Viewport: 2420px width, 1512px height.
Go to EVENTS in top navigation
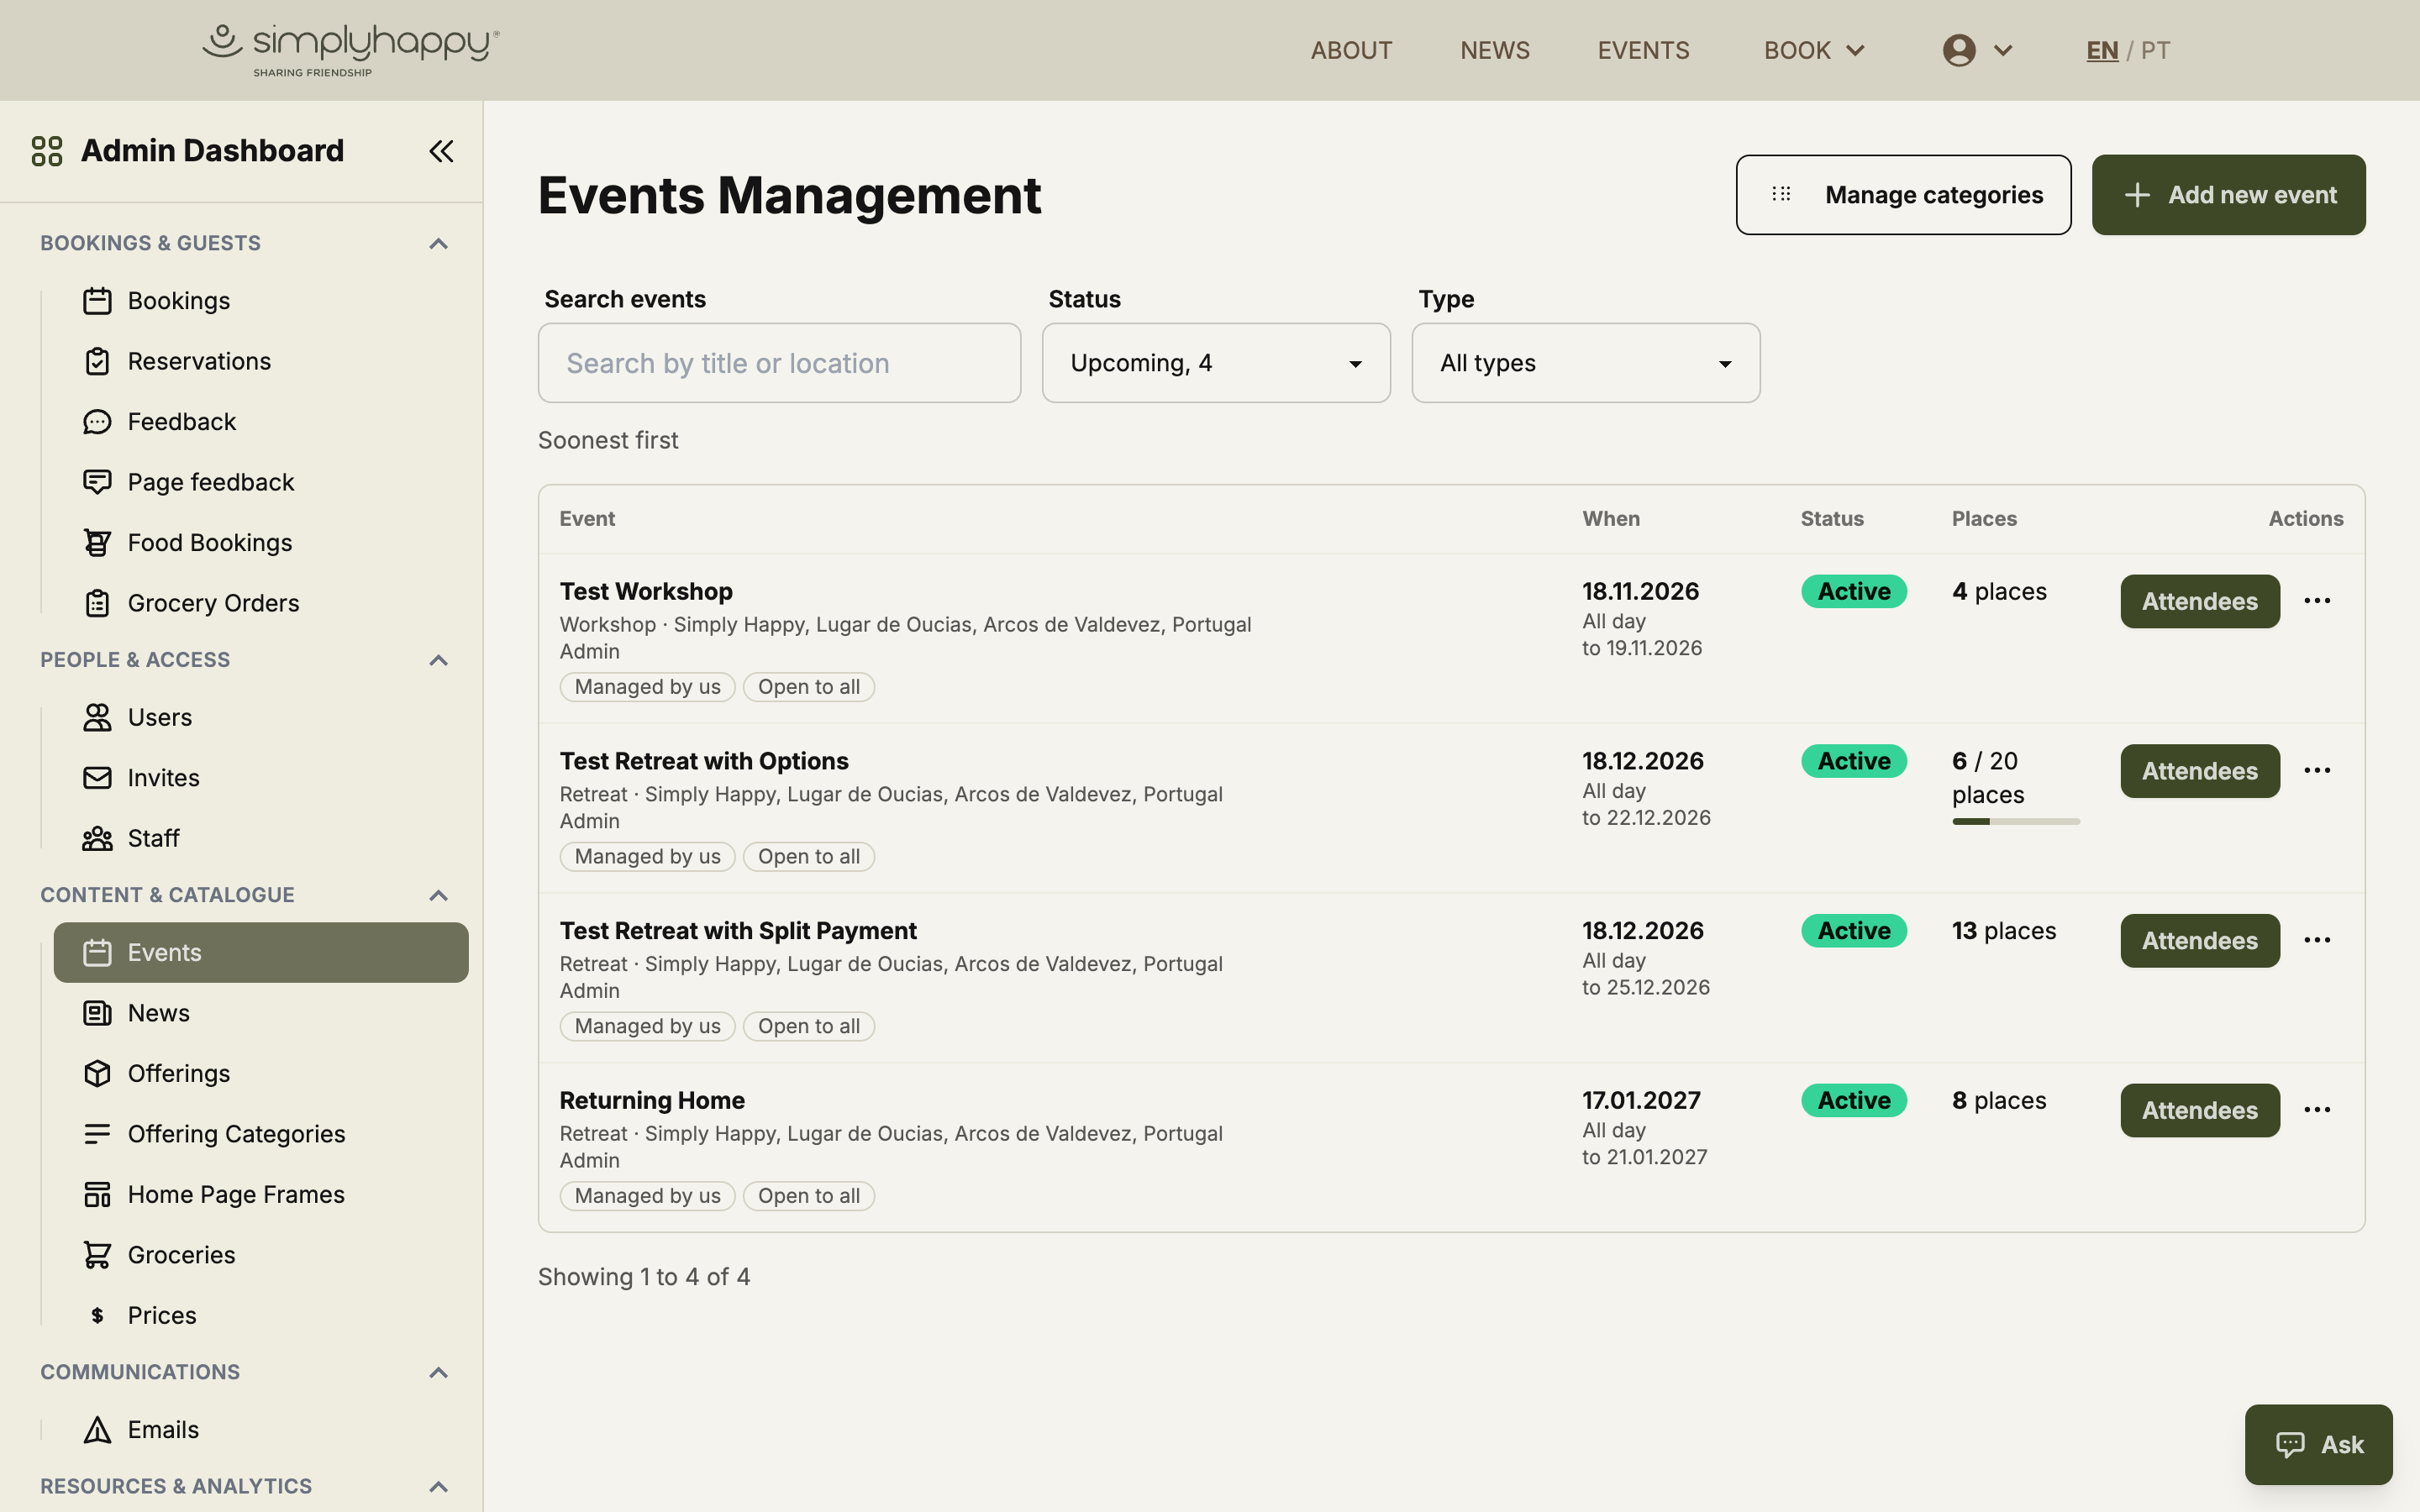[x=1643, y=50]
